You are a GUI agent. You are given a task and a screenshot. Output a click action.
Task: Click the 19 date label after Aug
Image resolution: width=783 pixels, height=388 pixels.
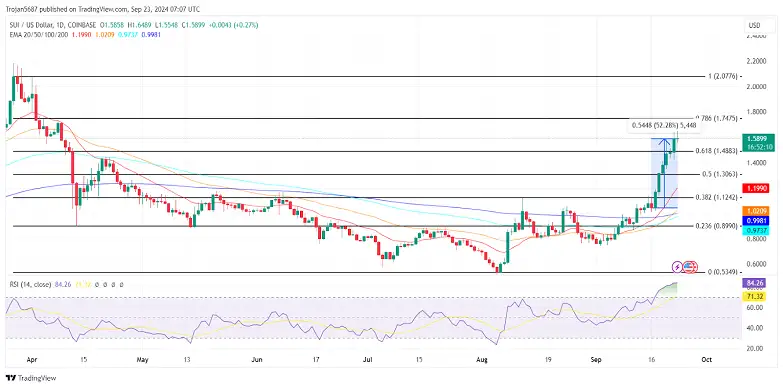pos(548,360)
